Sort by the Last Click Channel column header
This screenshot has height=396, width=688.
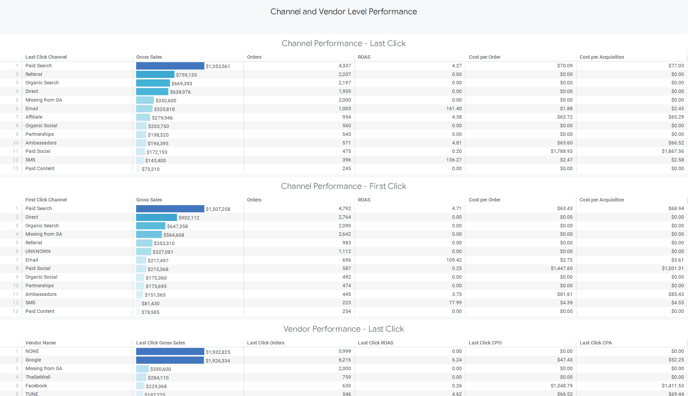point(46,57)
